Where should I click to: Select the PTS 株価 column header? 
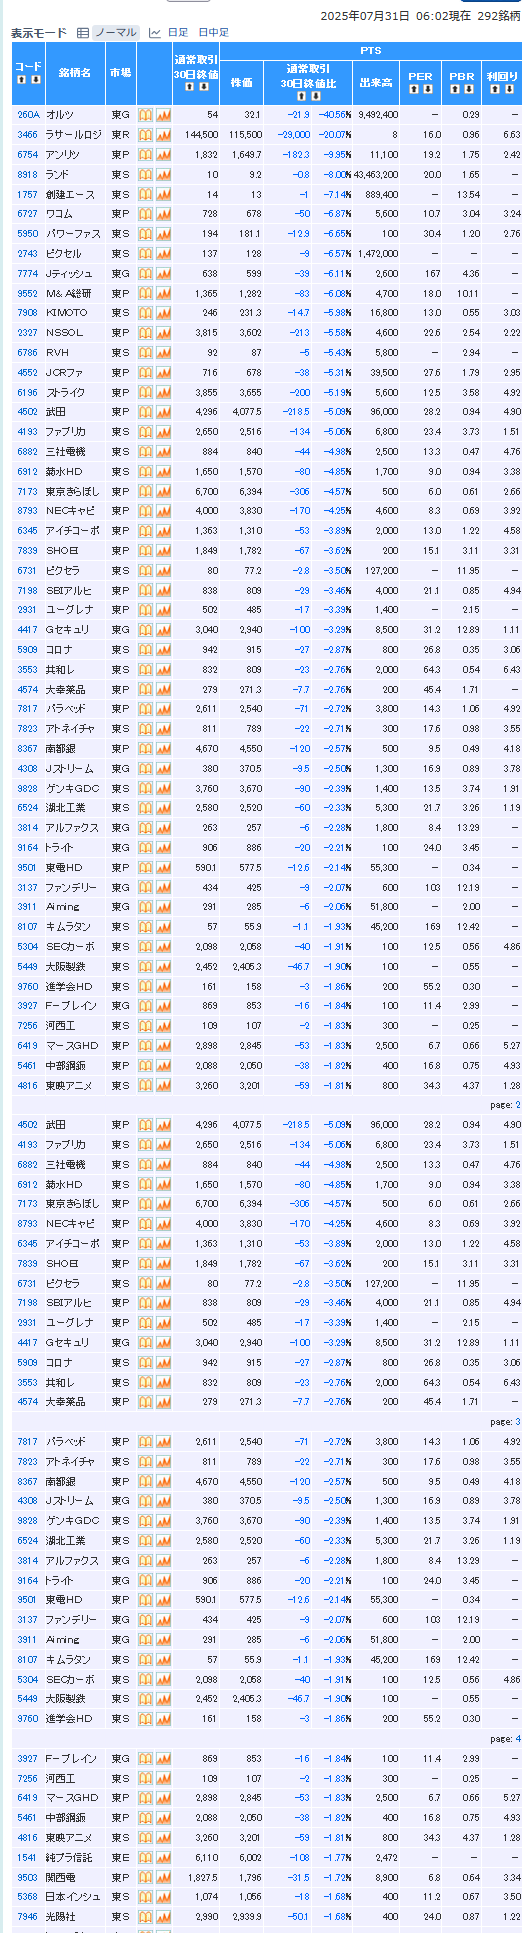pyautogui.click(x=241, y=83)
